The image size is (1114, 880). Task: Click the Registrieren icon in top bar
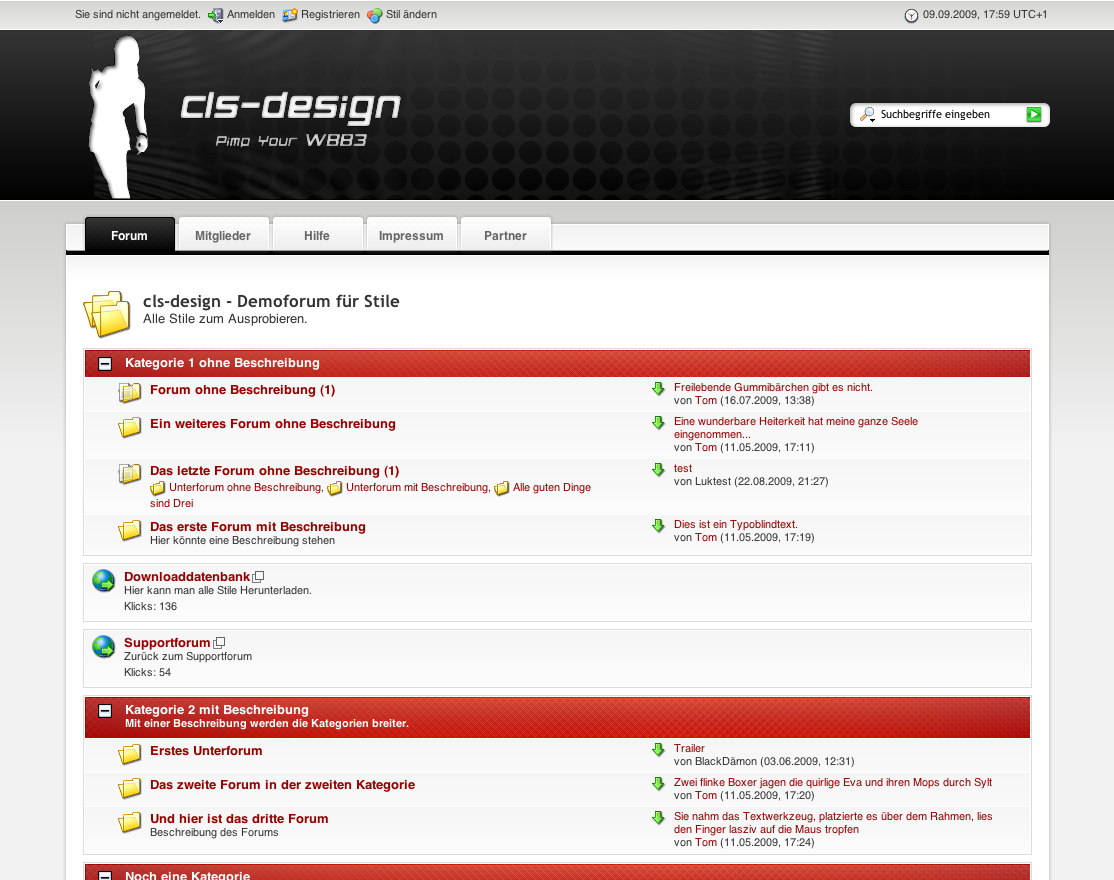click(290, 15)
